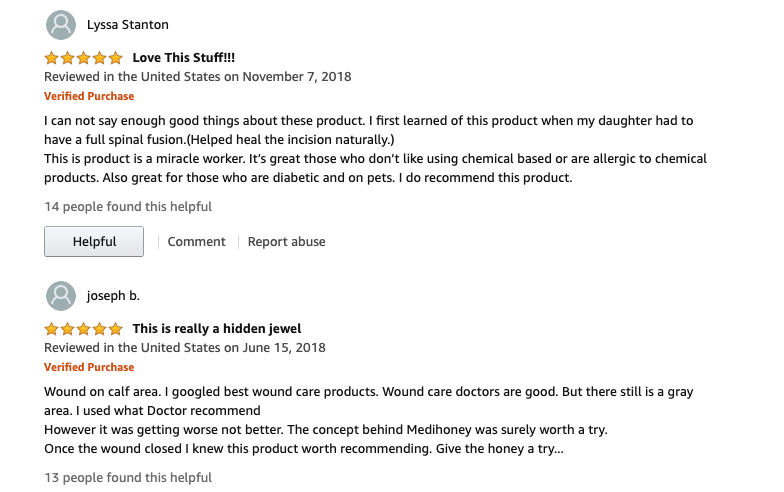
Task: Click the 'Reviewed in the United States on June 15, 2018' line
Action: (x=184, y=348)
